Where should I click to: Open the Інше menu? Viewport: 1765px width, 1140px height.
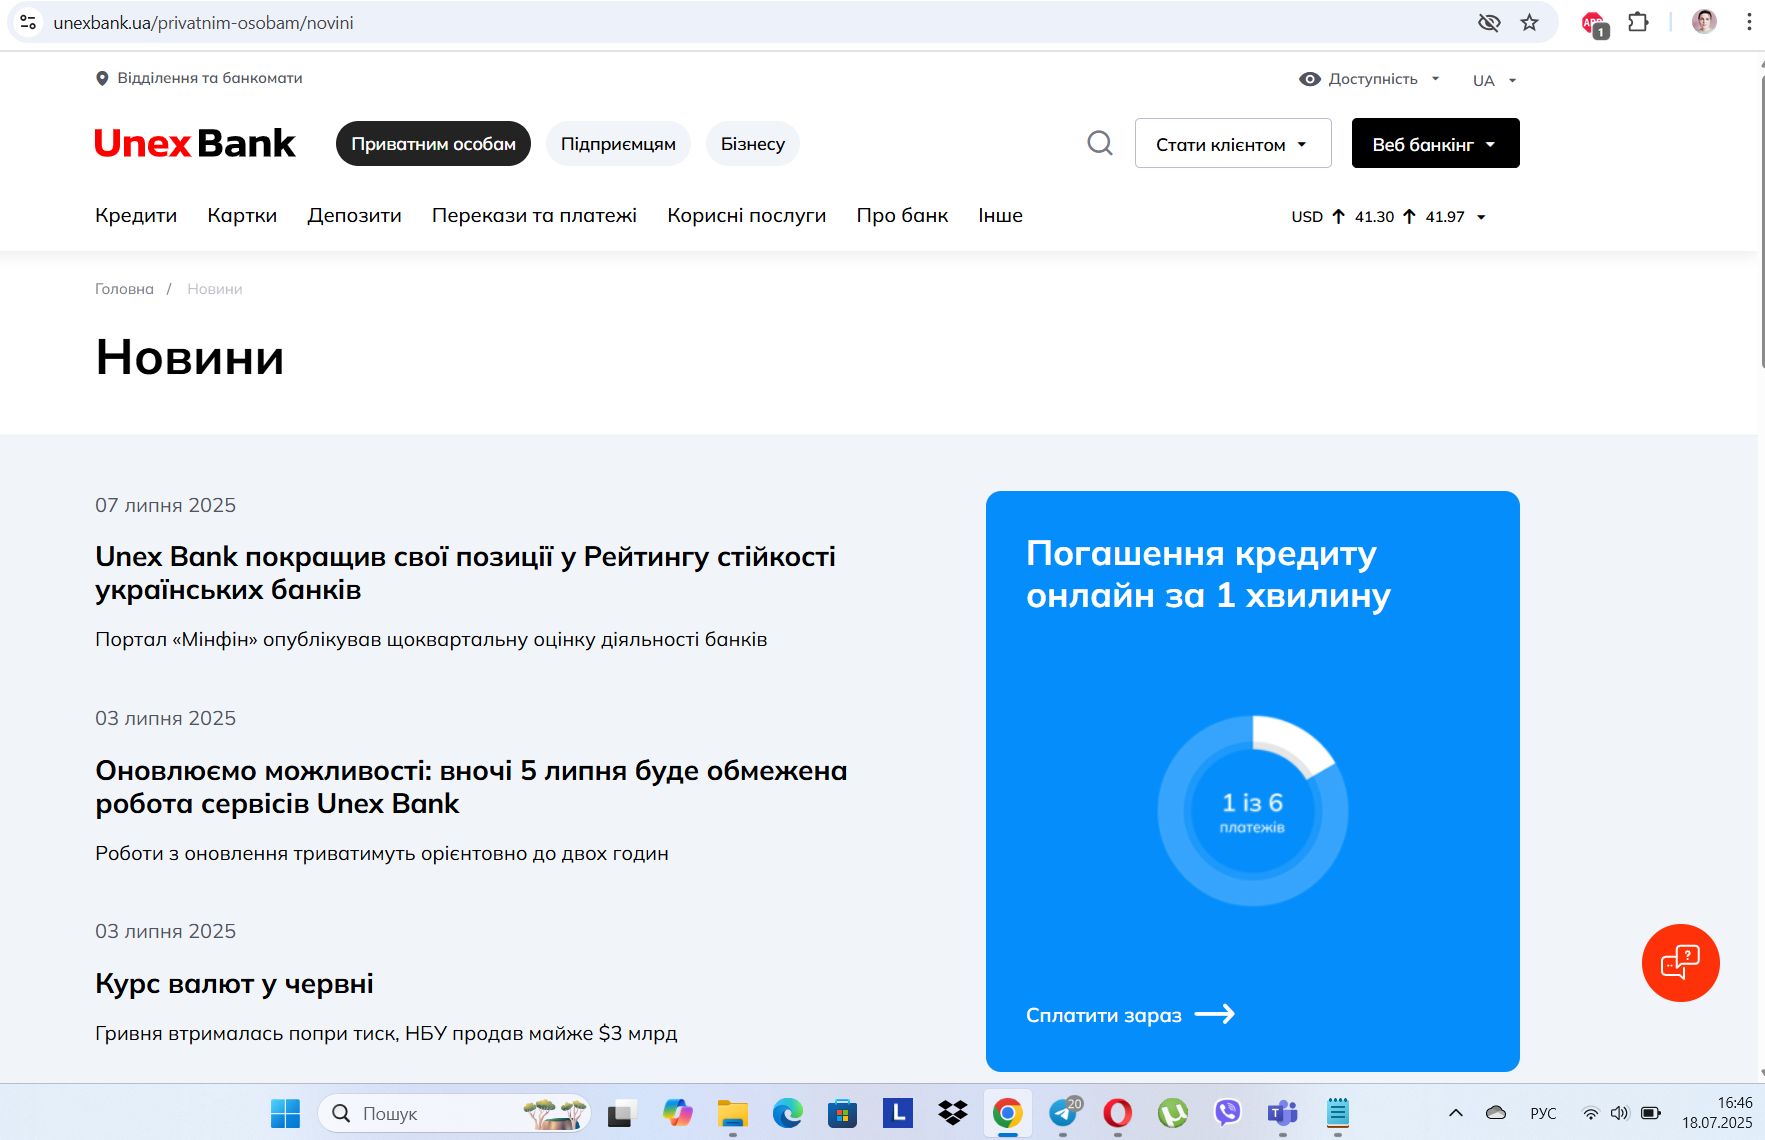point(1000,215)
